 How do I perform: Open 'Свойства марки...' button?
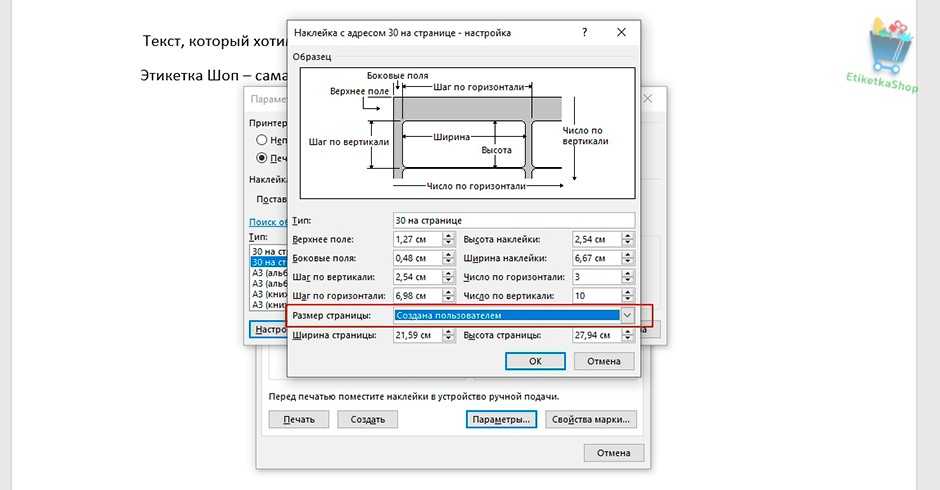tap(590, 420)
